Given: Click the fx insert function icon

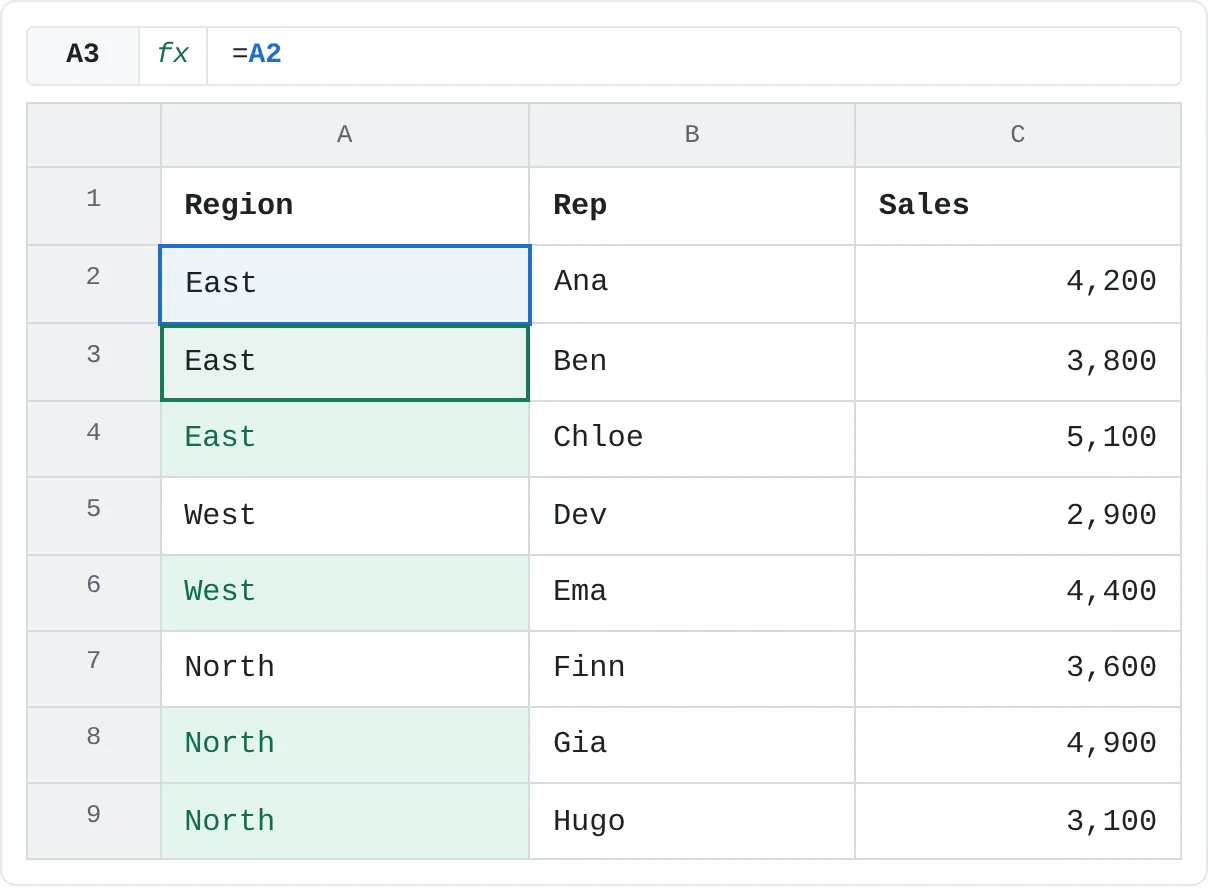Looking at the screenshot, I should click(x=173, y=55).
